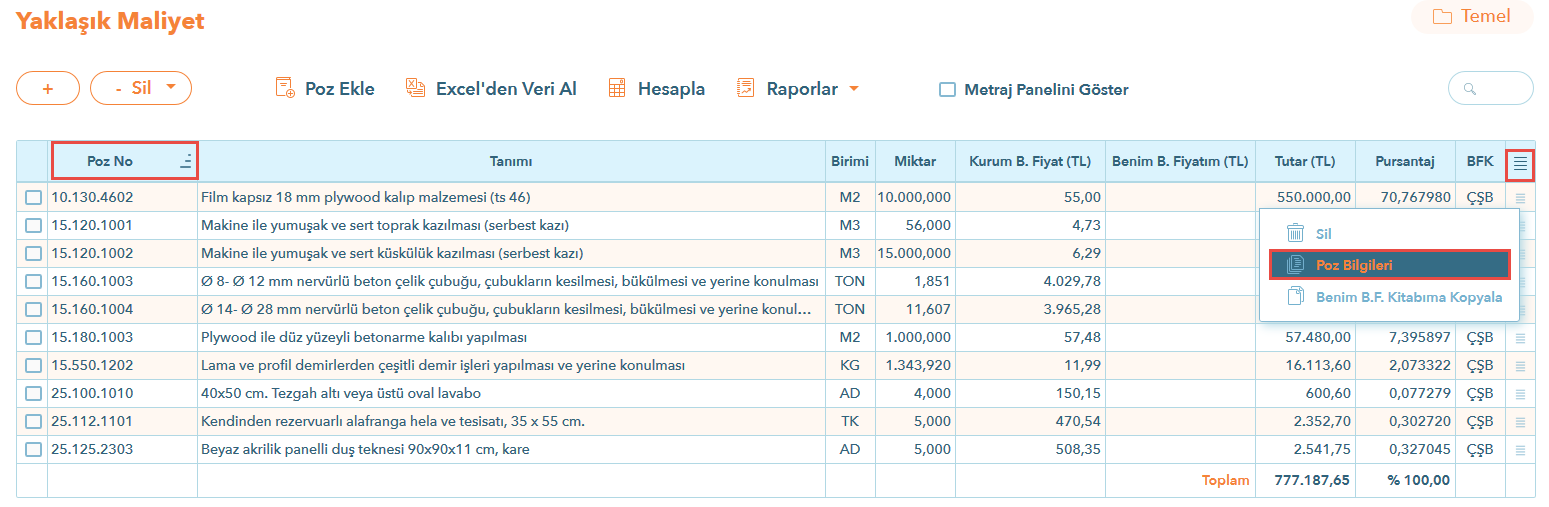Open the table header hamburger menu
This screenshot has height=507, width=1549.
[1520, 162]
